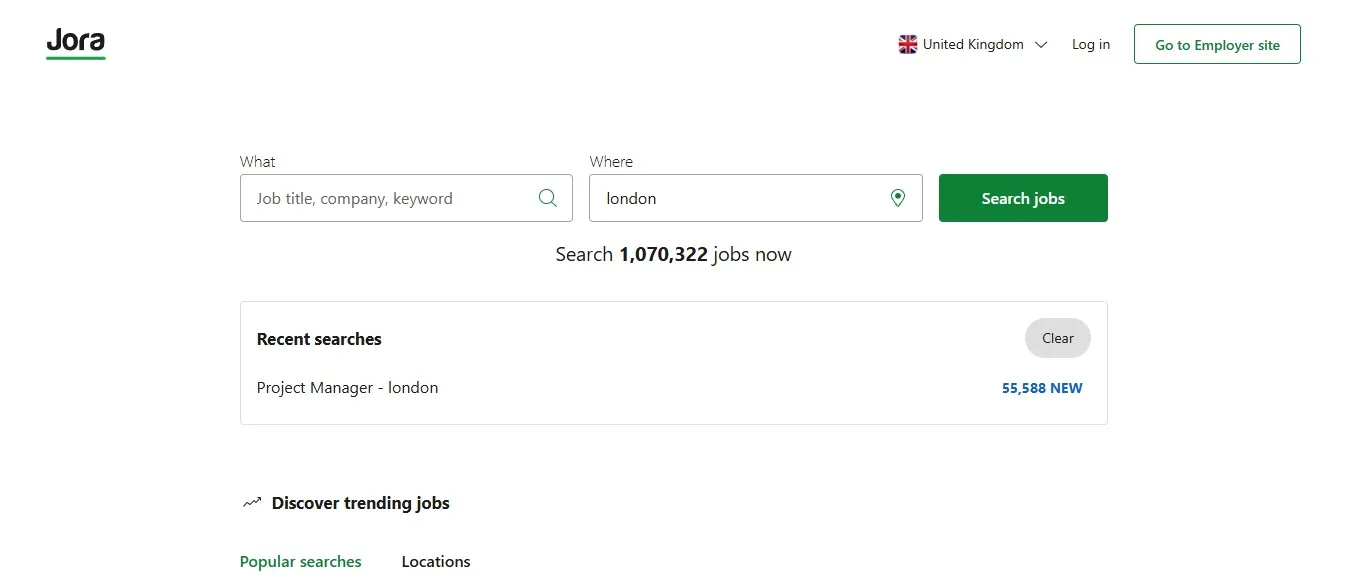1347x581 pixels.
Task: Go to Employer site
Action: tap(1217, 44)
